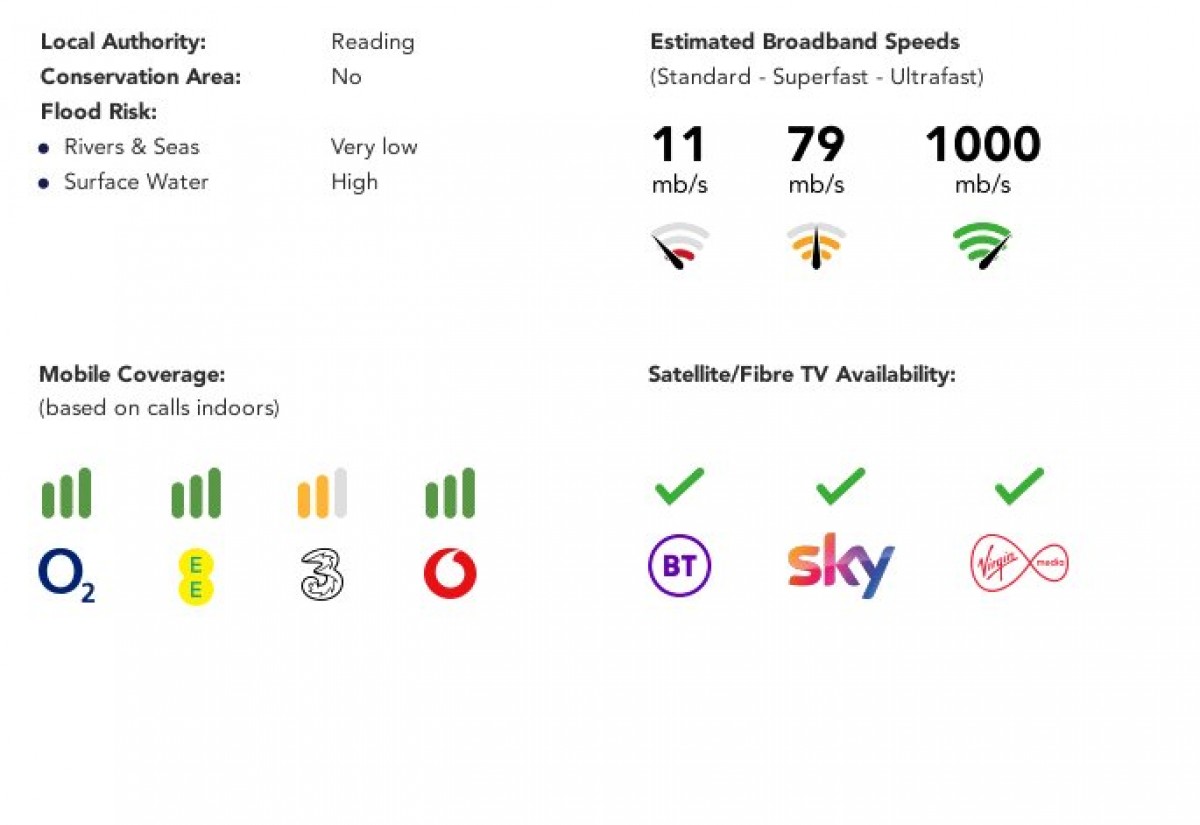Click the yellow EE network logo
Screen dimensions: 1200x825
(196, 577)
